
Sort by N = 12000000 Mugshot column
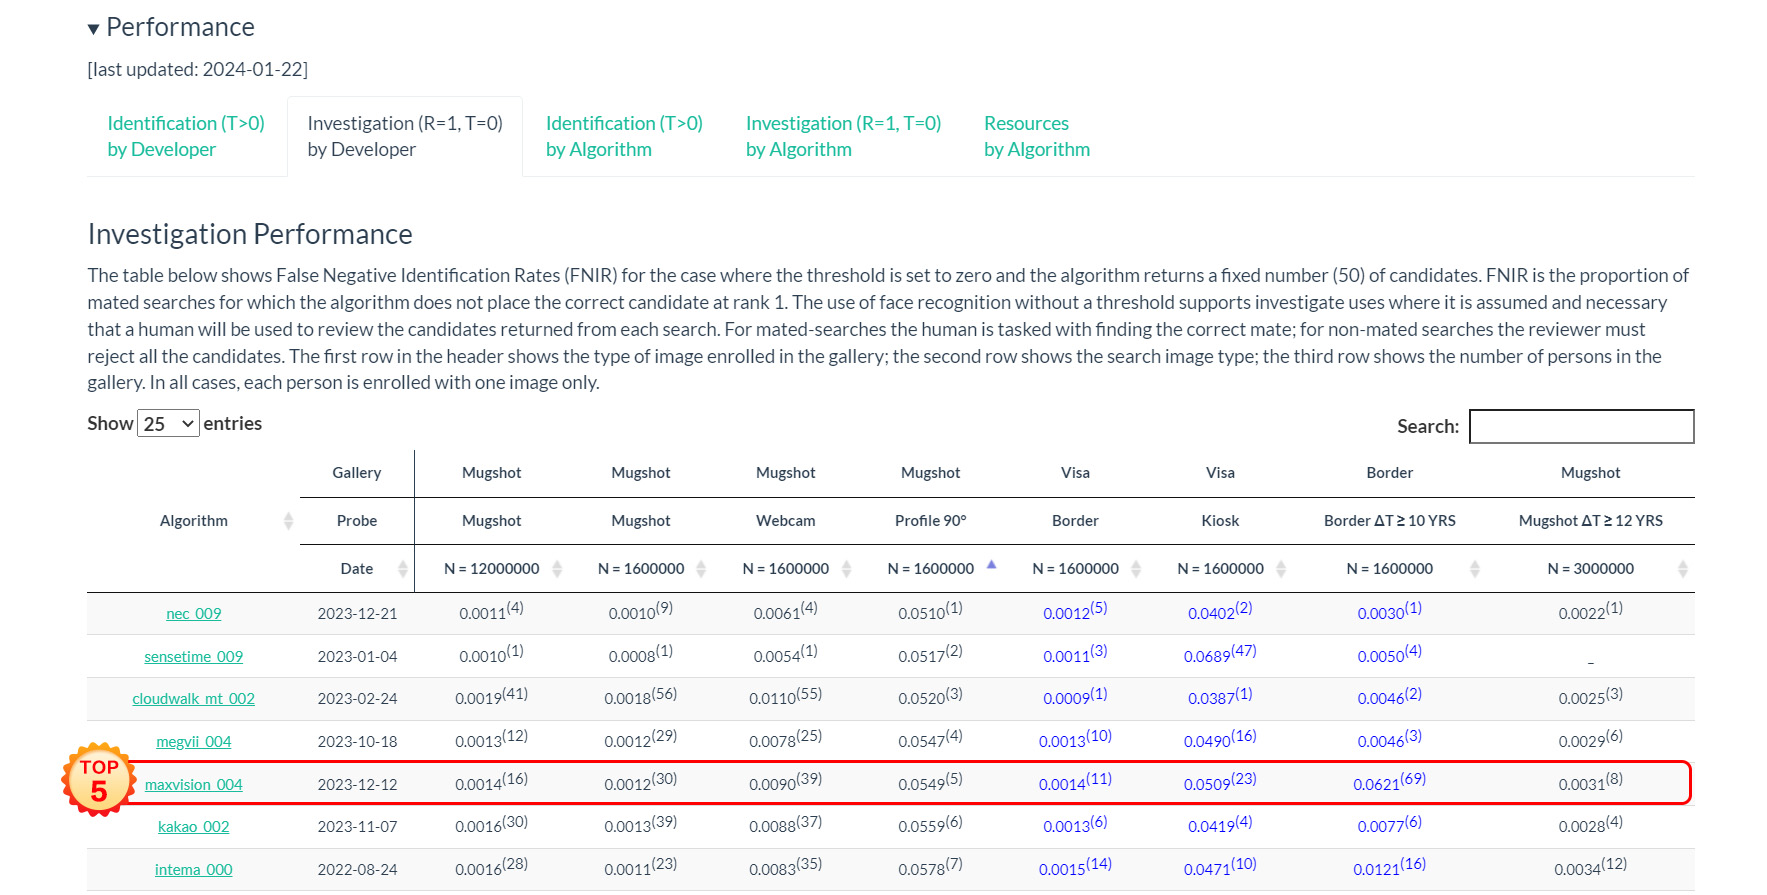[557, 569]
